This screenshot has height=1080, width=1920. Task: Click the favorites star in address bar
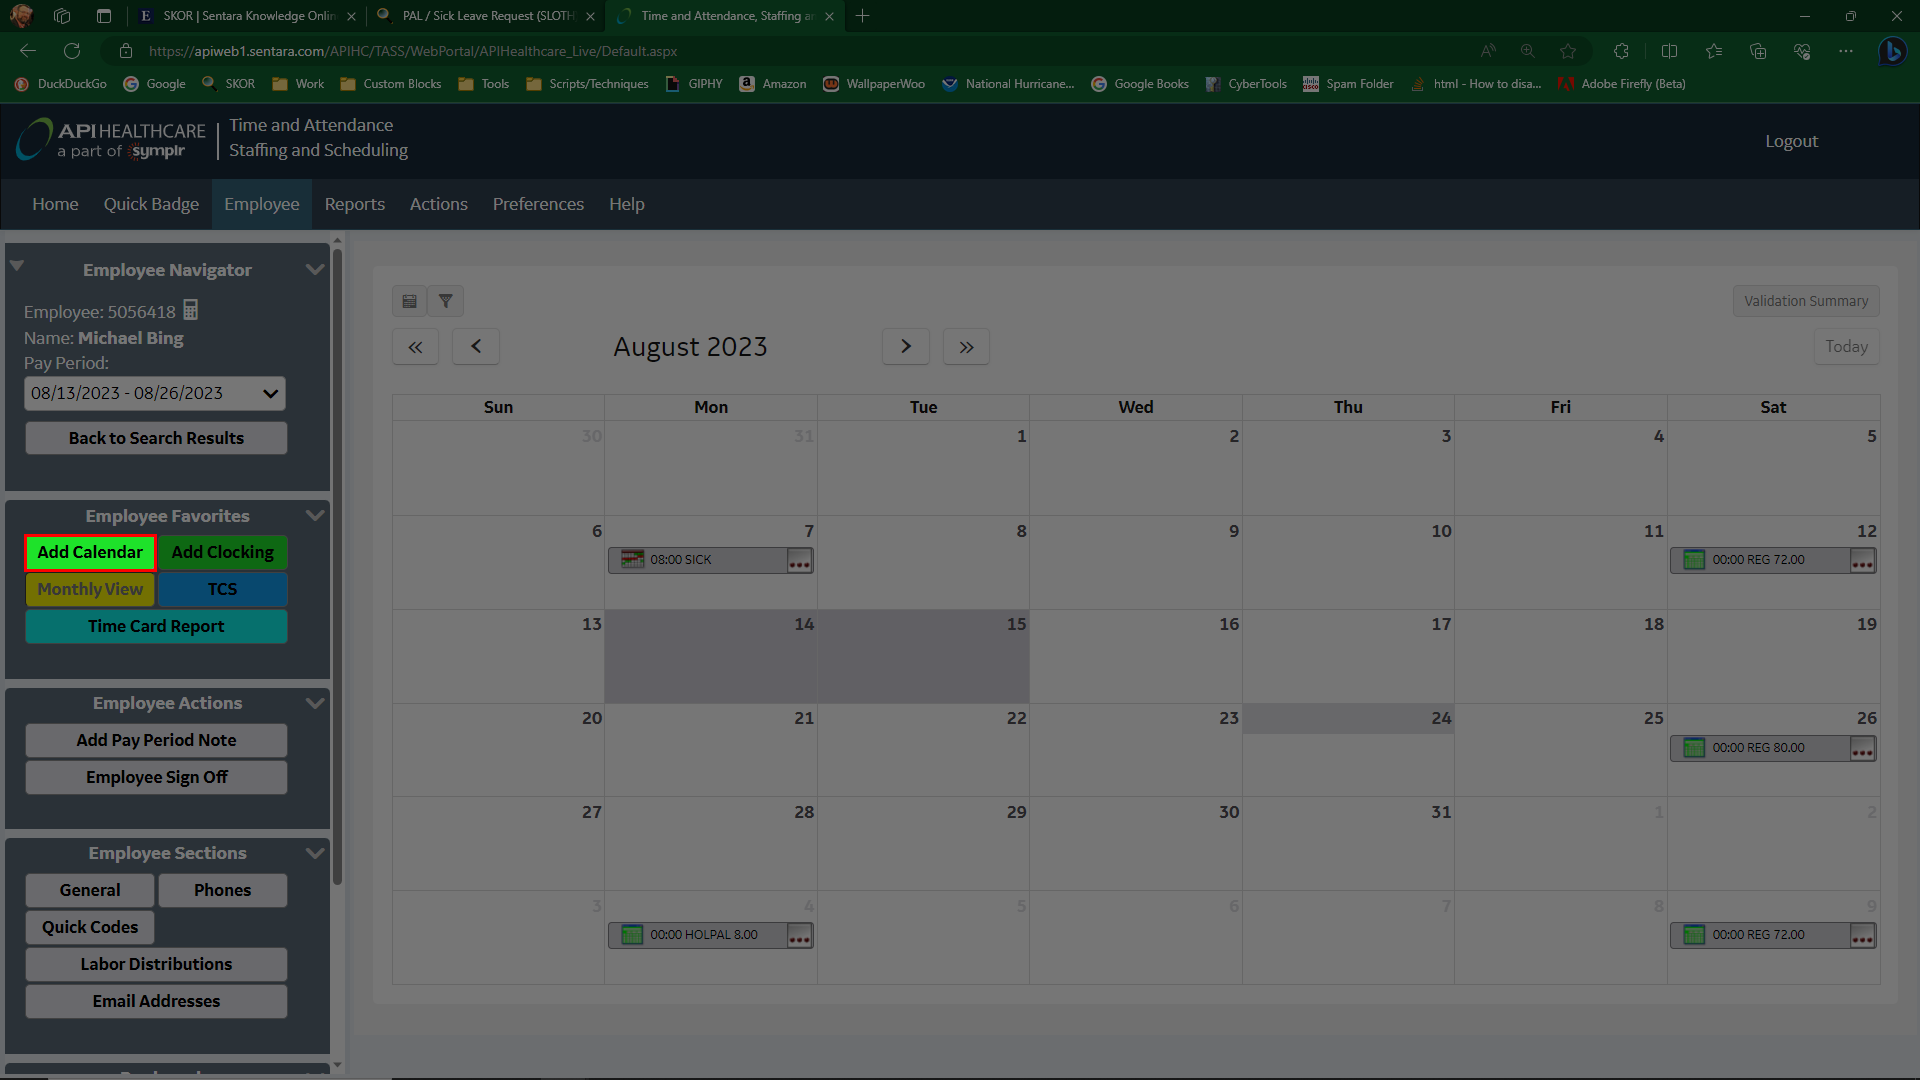coord(1568,51)
